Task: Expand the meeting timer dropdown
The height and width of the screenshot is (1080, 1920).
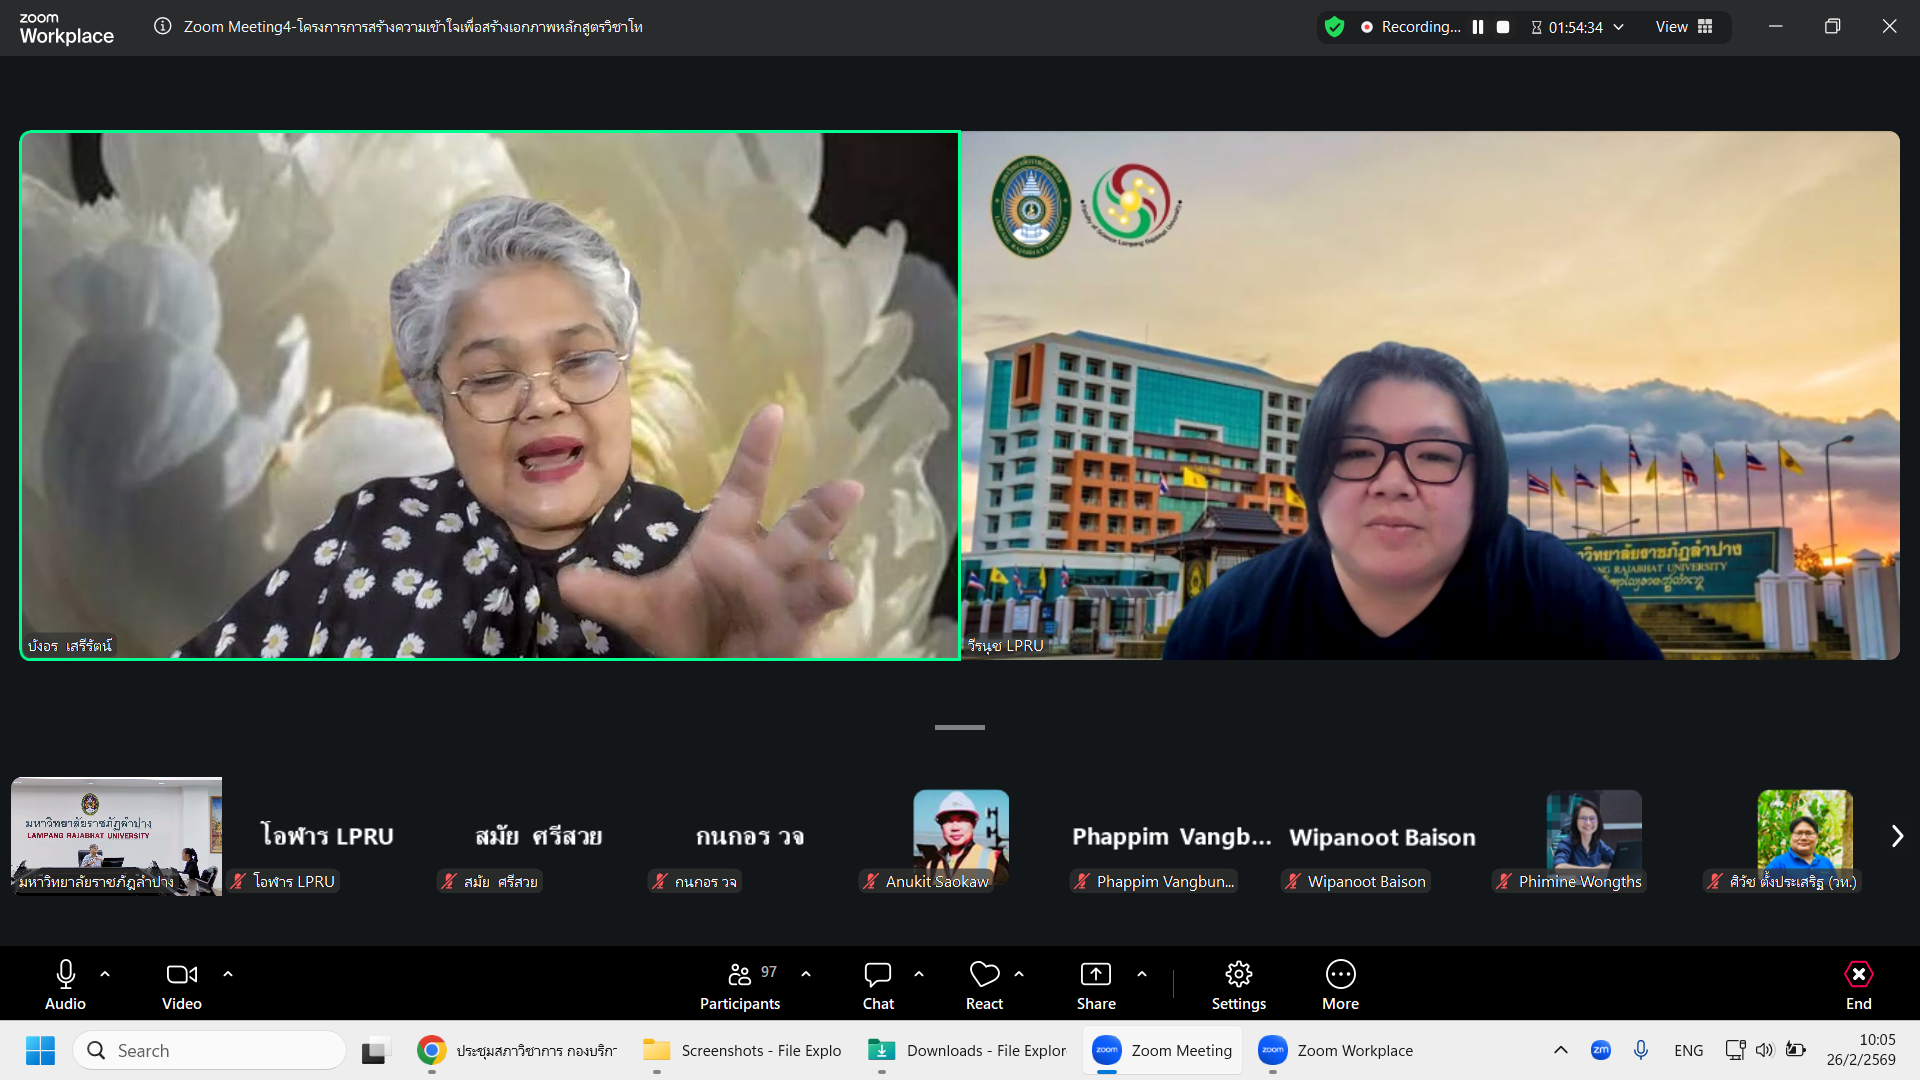Action: point(1619,27)
